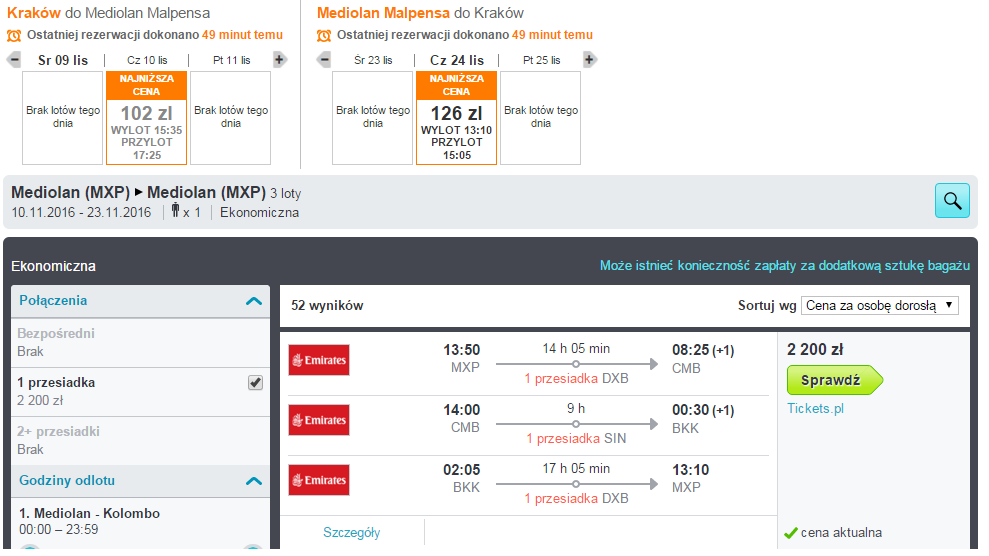989x556 pixels.
Task: Select Śr 23 lis date tab
Action: [373, 61]
